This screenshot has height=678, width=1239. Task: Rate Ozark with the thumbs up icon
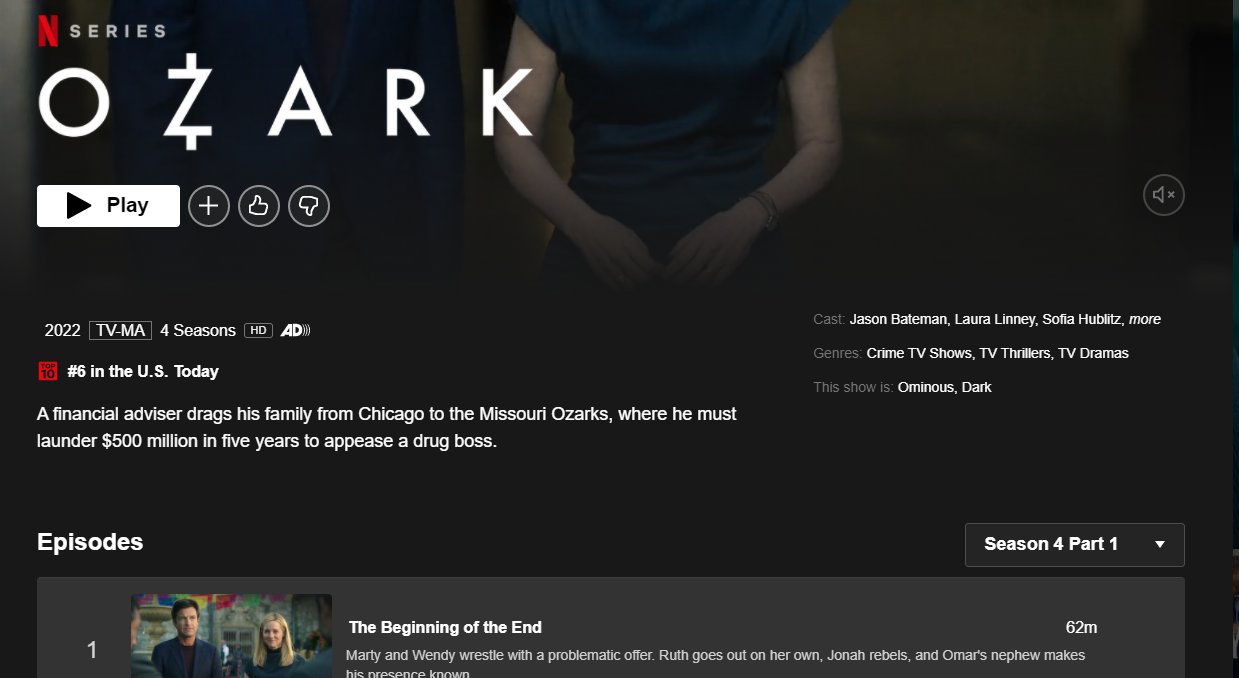[x=259, y=206]
